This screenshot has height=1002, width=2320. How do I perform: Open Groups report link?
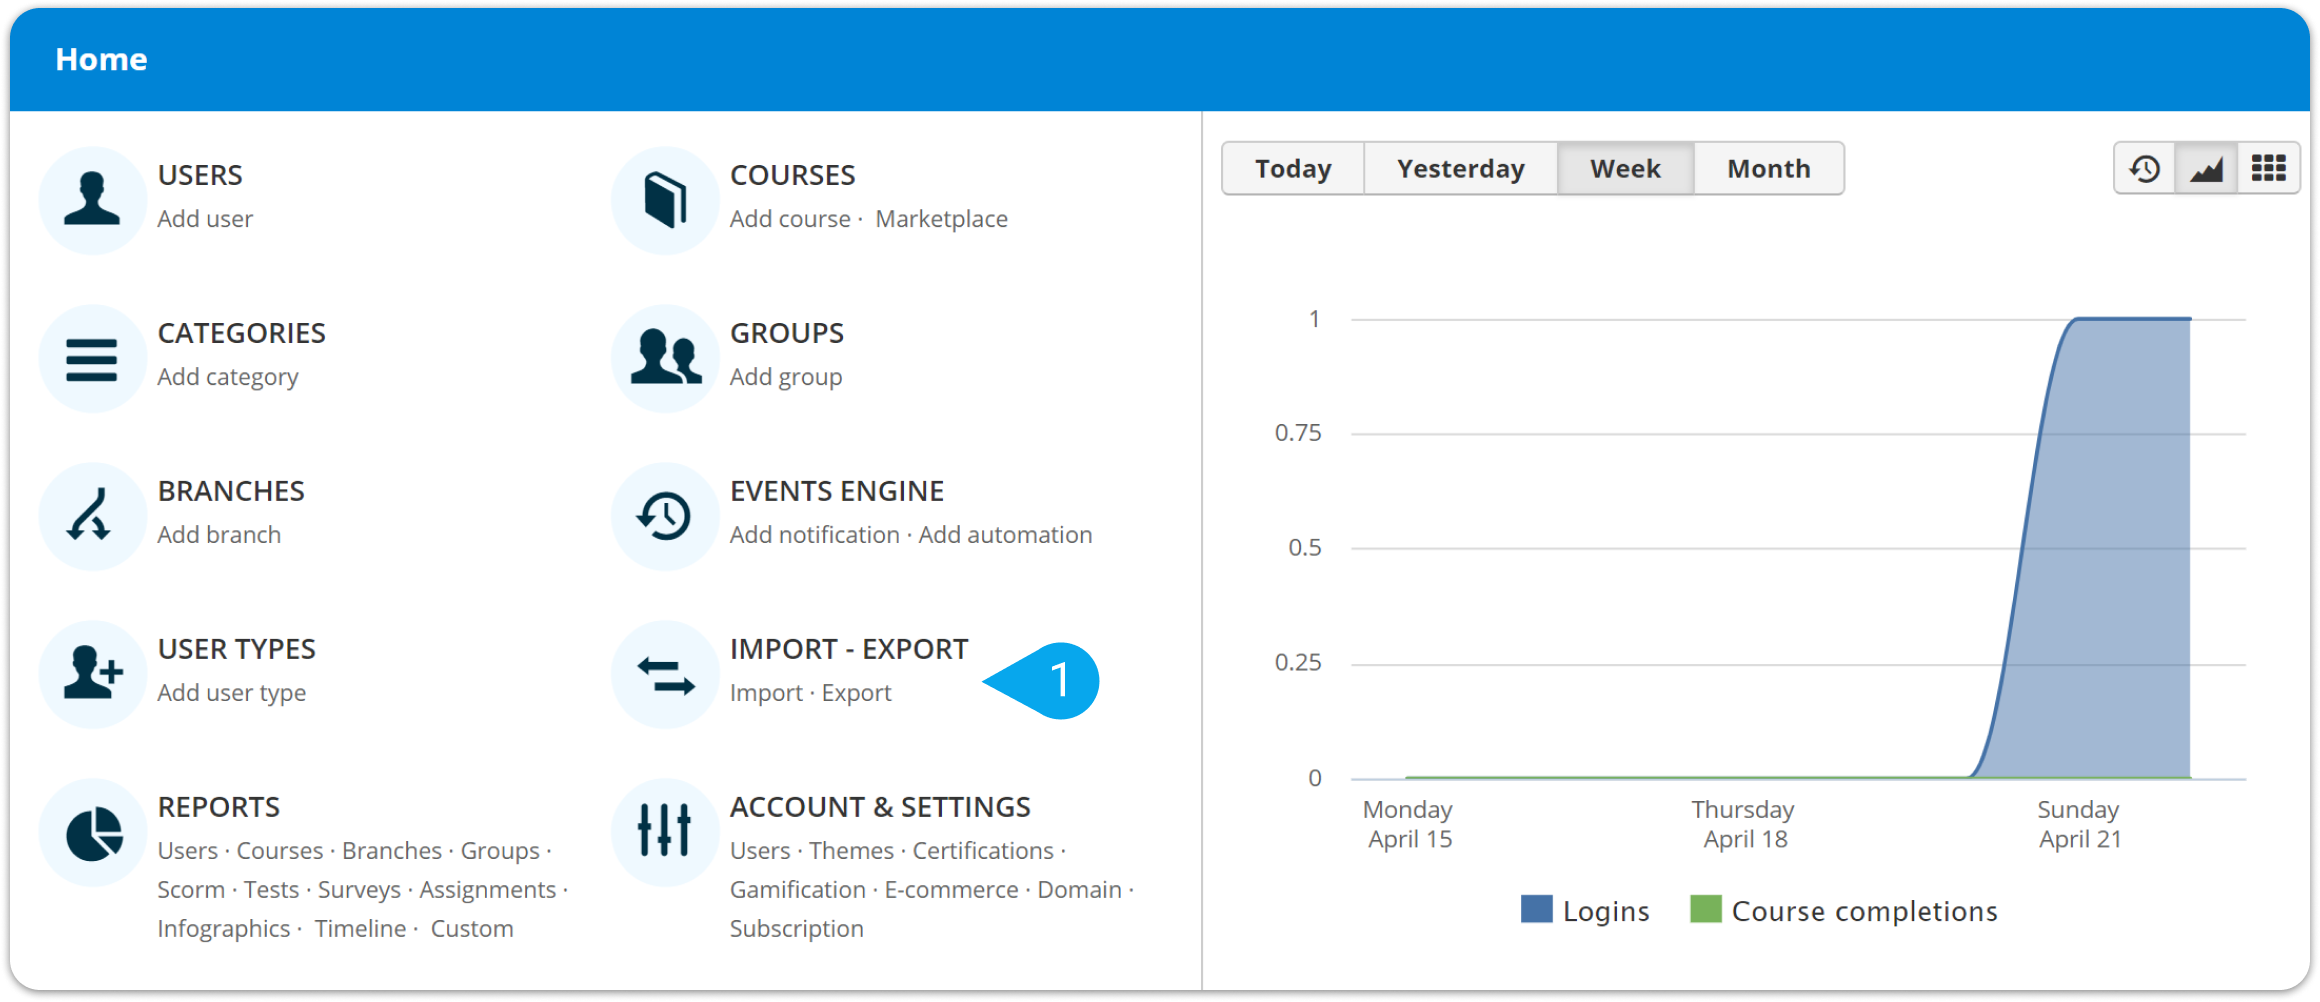[x=500, y=851]
